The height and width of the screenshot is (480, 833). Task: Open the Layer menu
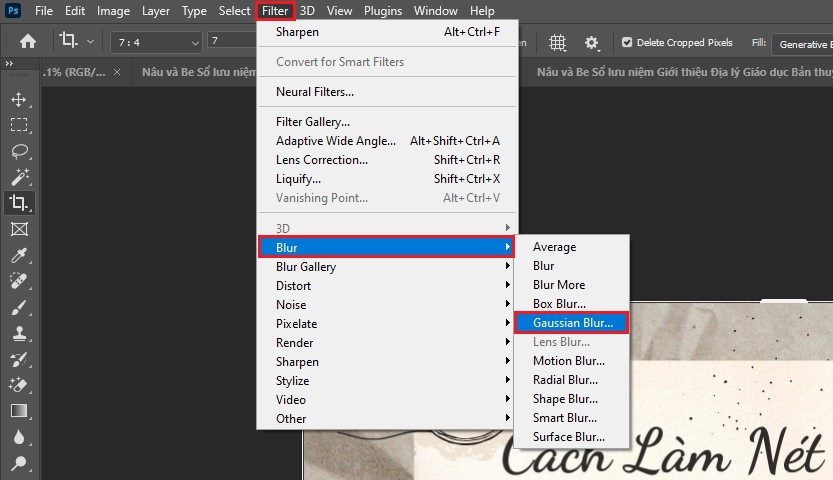(x=156, y=11)
